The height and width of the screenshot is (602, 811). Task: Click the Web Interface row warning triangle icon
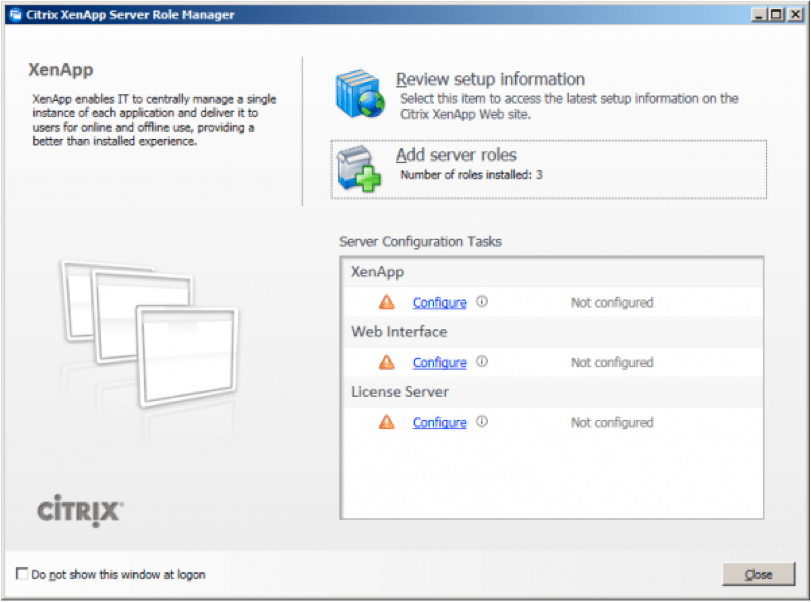click(x=386, y=362)
